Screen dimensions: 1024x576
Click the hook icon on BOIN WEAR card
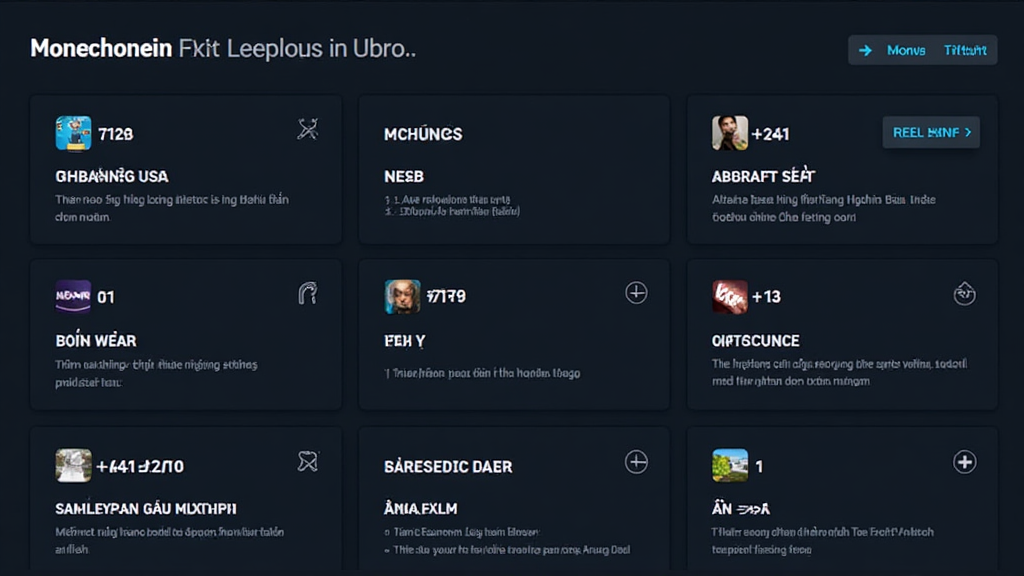(x=308, y=293)
